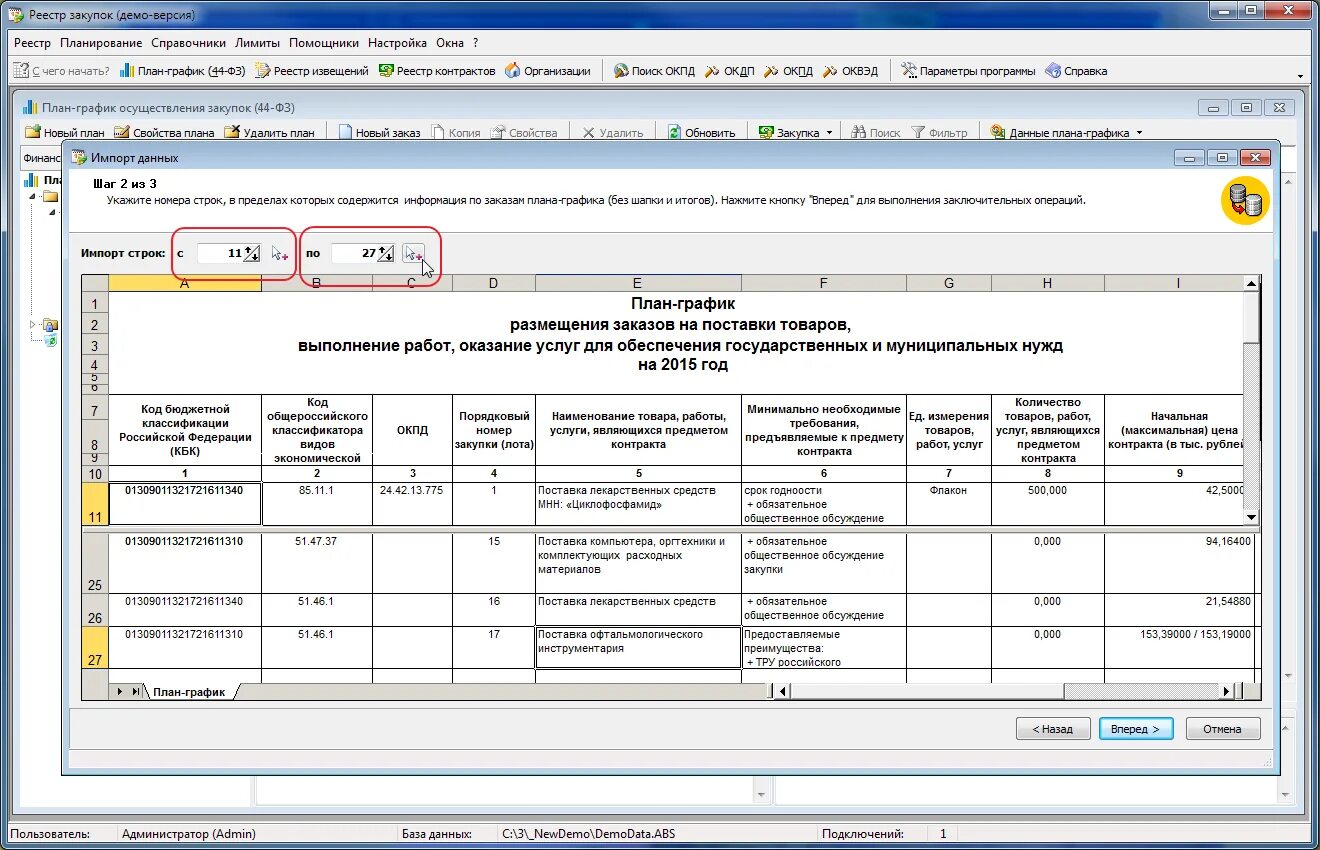The height and width of the screenshot is (850, 1320).
Task: Select column header A in spreadsheet
Action: coord(185,284)
